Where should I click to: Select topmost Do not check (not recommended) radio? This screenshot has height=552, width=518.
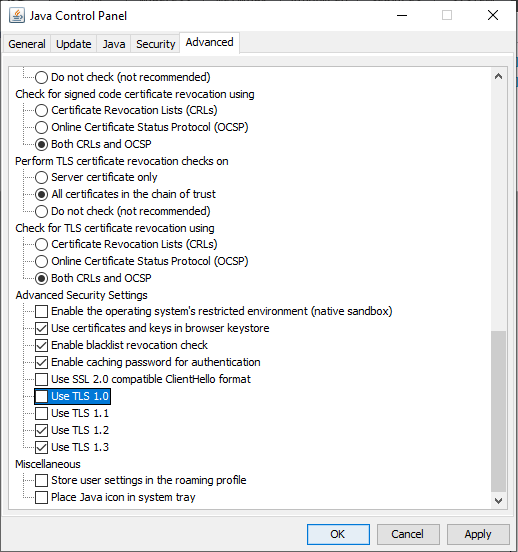[x=41, y=77]
